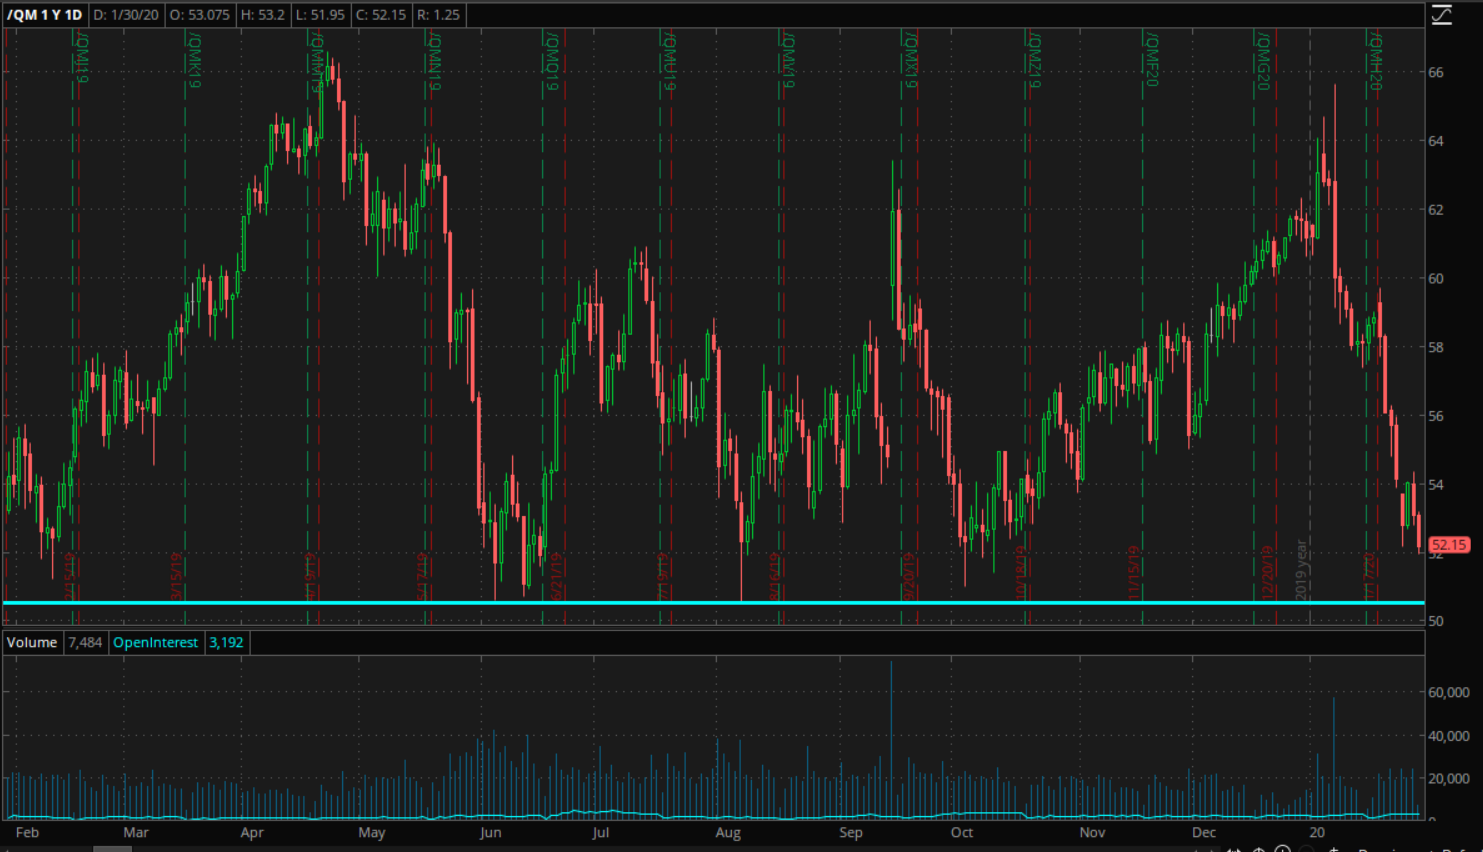The height and width of the screenshot is (852, 1483).
Task: Click the 2019 year divider label
Action: pyautogui.click(x=1301, y=570)
